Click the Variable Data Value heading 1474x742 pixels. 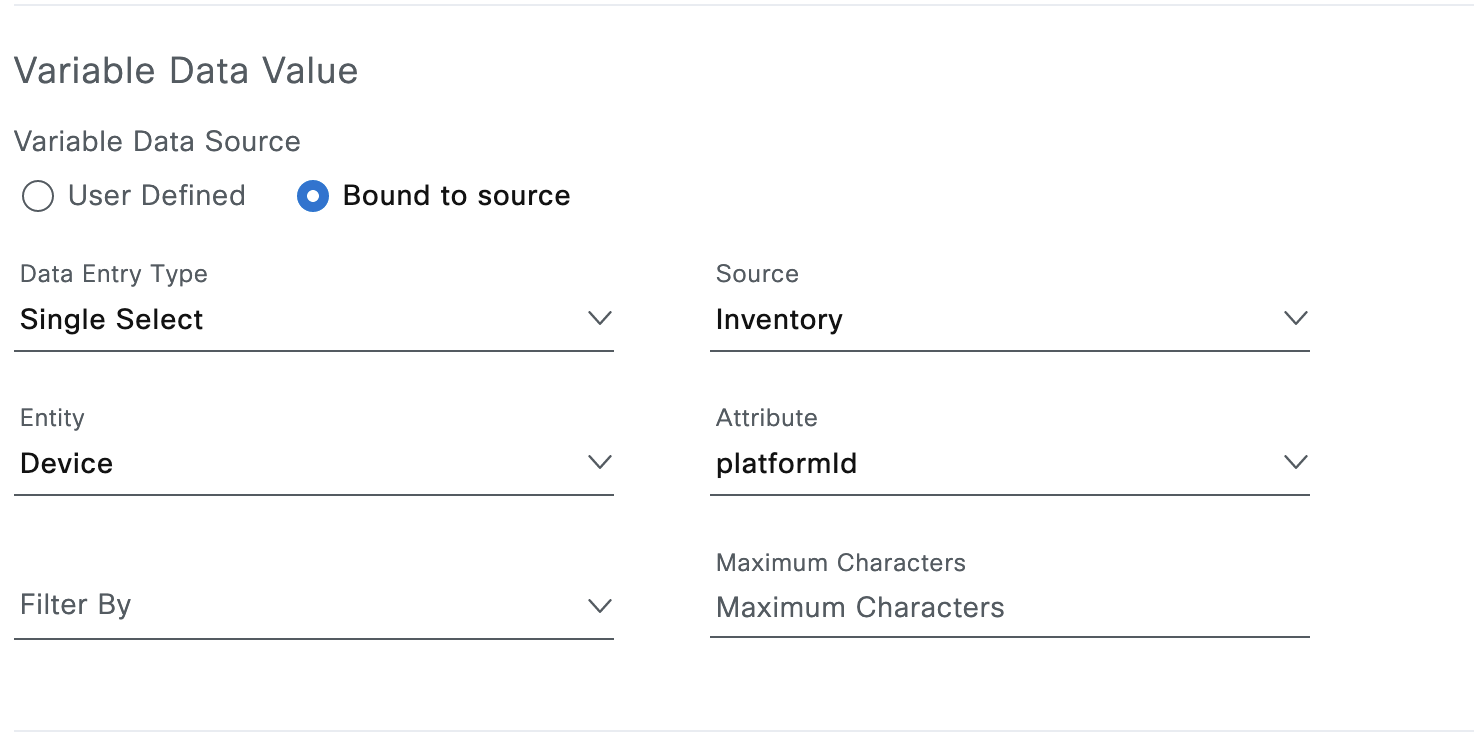coord(185,70)
